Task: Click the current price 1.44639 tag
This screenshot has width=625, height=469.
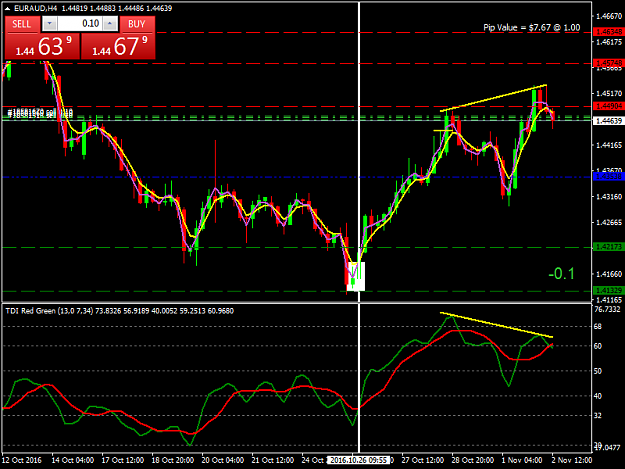Action: click(x=607, y=120)
